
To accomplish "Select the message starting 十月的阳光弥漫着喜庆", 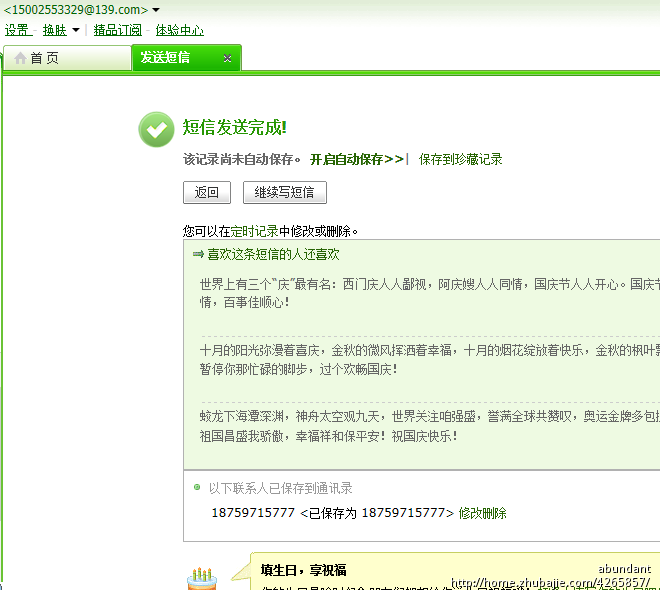I will pyautogui.click(x=429, y=360).
